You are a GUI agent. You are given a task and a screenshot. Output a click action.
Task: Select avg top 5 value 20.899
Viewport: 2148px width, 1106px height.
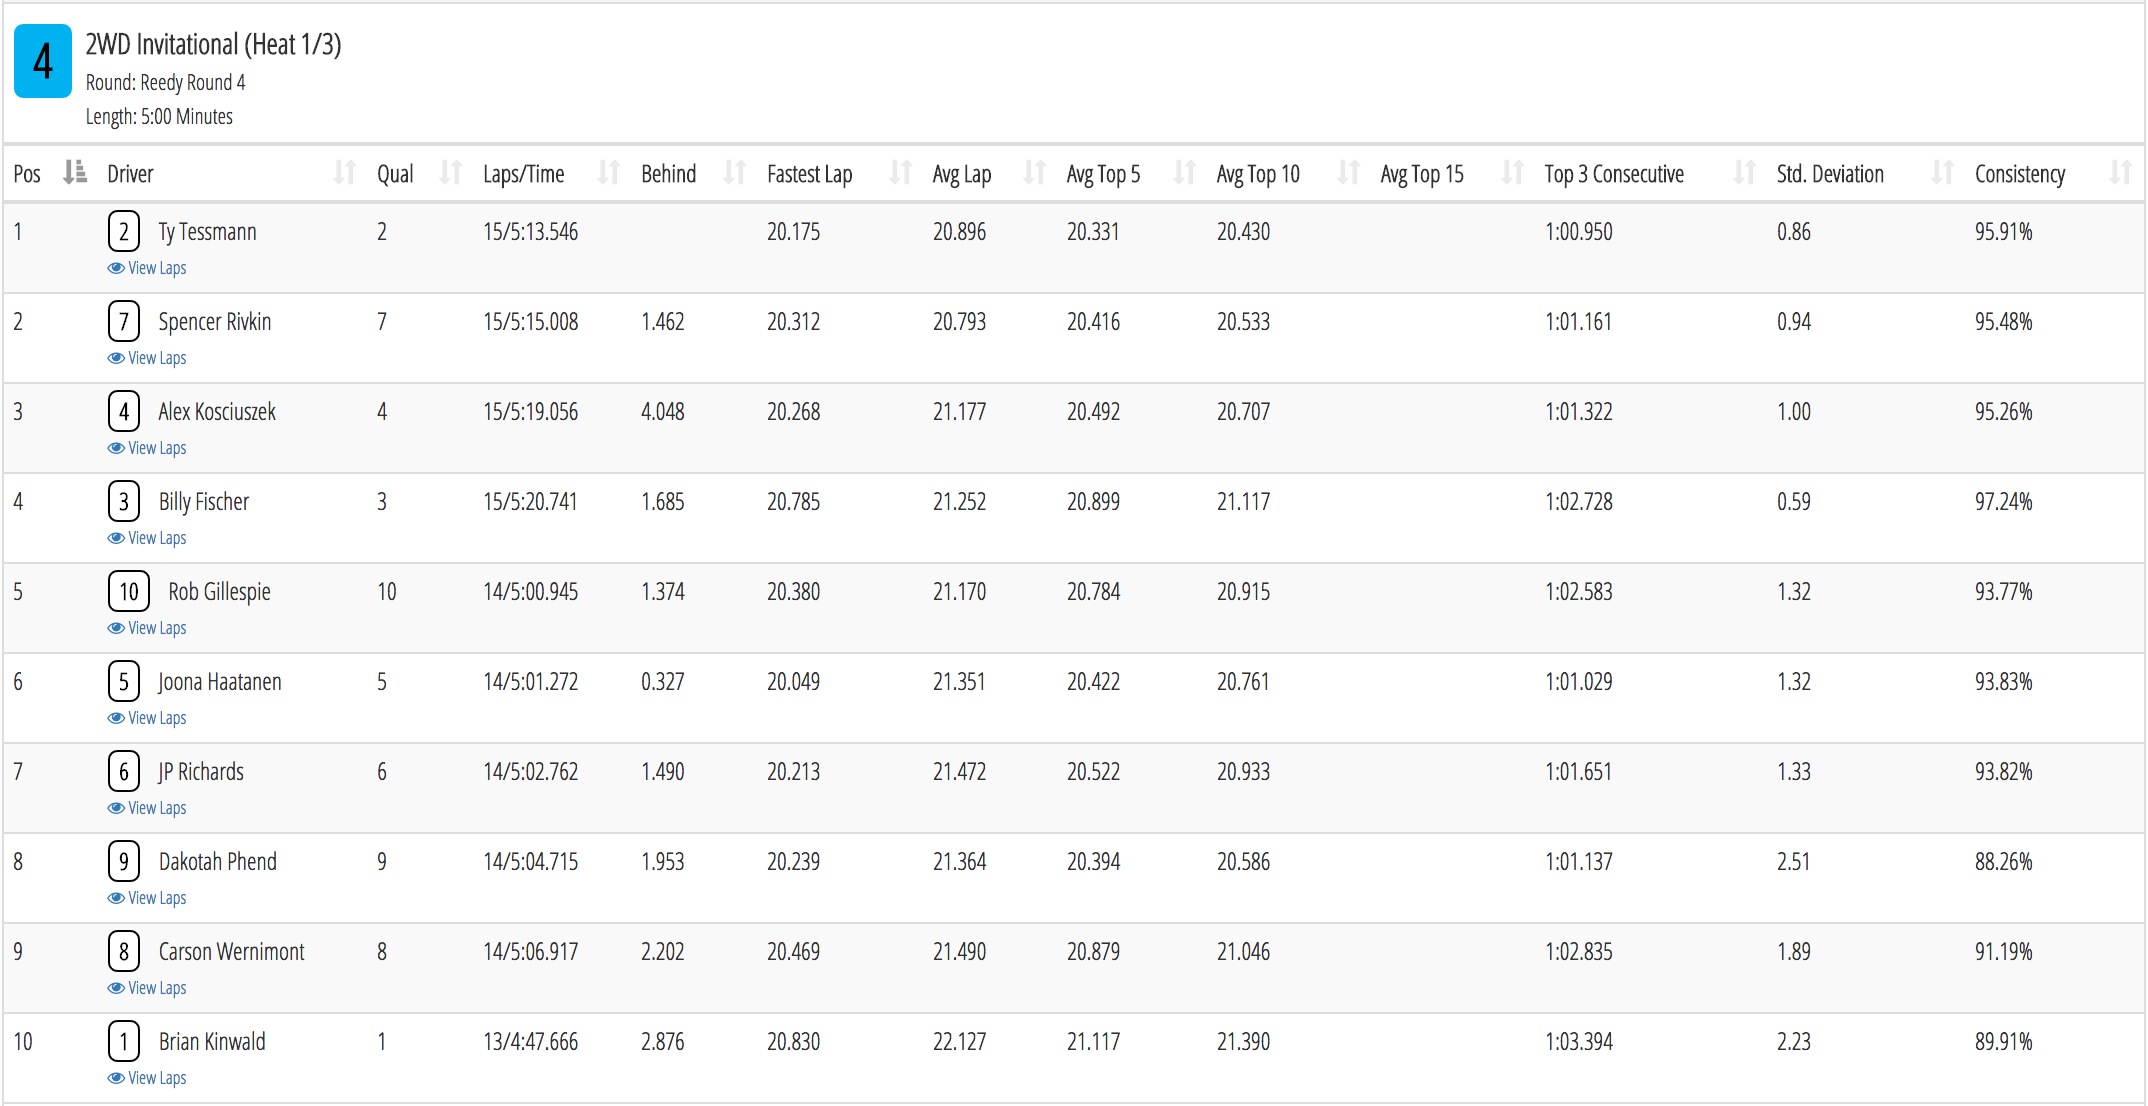(1093, 502)
